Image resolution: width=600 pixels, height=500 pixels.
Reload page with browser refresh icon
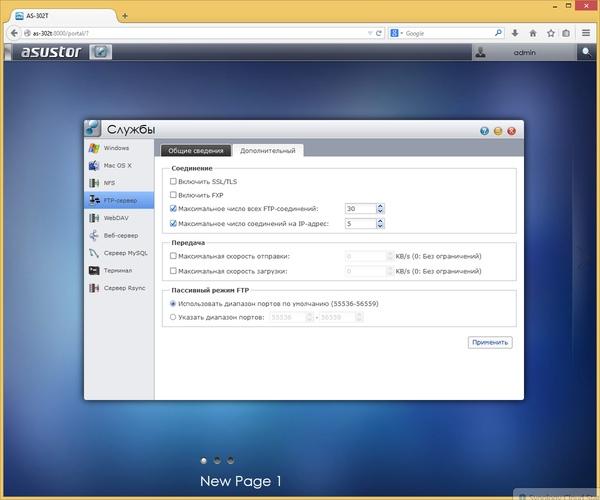click(378, 33)
